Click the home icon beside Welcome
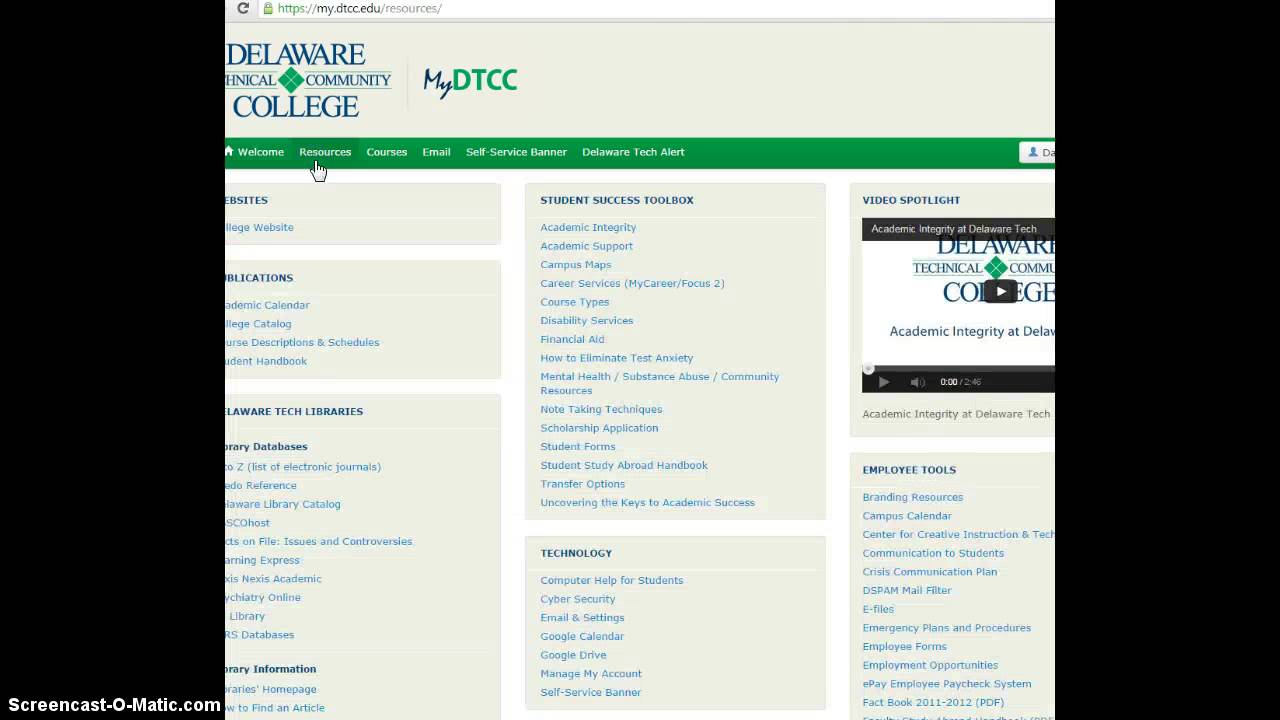Screen dimensions: 1280x720 coord(229,151)
